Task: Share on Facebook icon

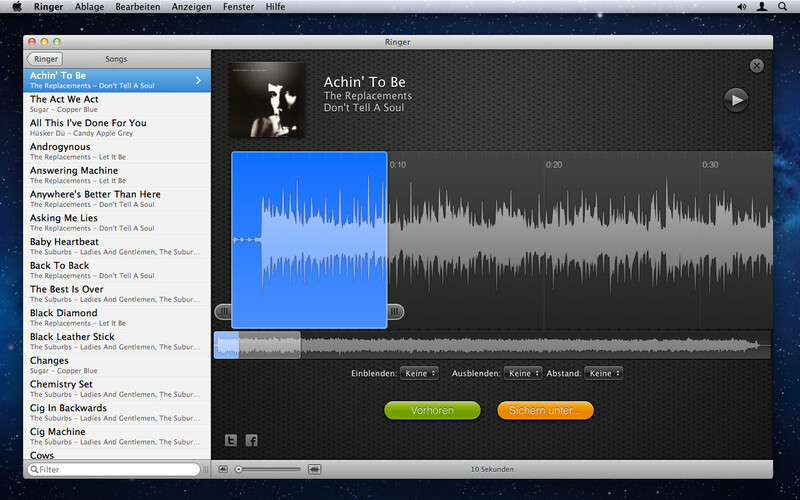Action: tap(252, 440)
